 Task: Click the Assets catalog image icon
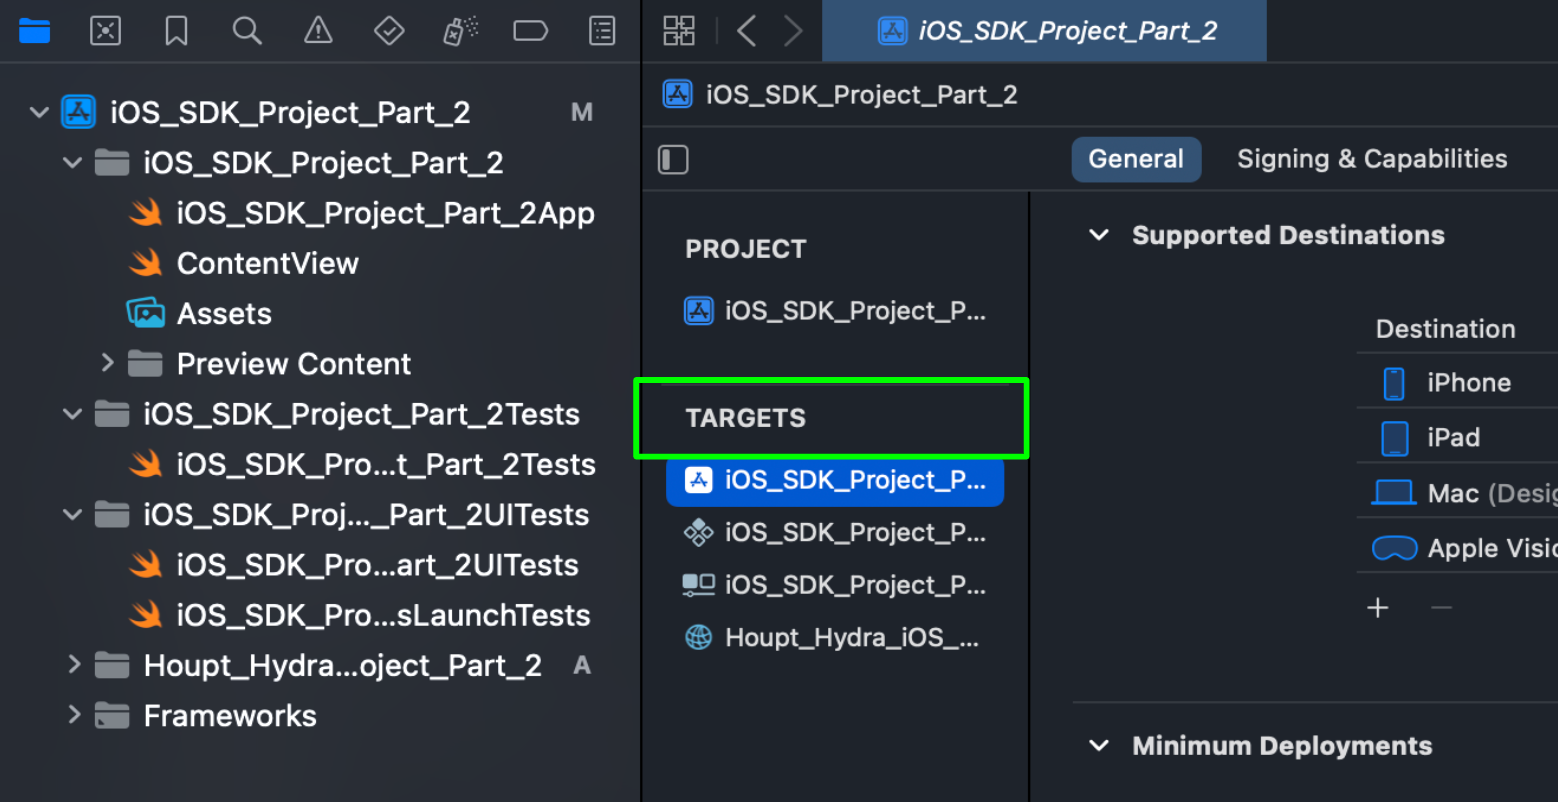[x=145, y=313]
